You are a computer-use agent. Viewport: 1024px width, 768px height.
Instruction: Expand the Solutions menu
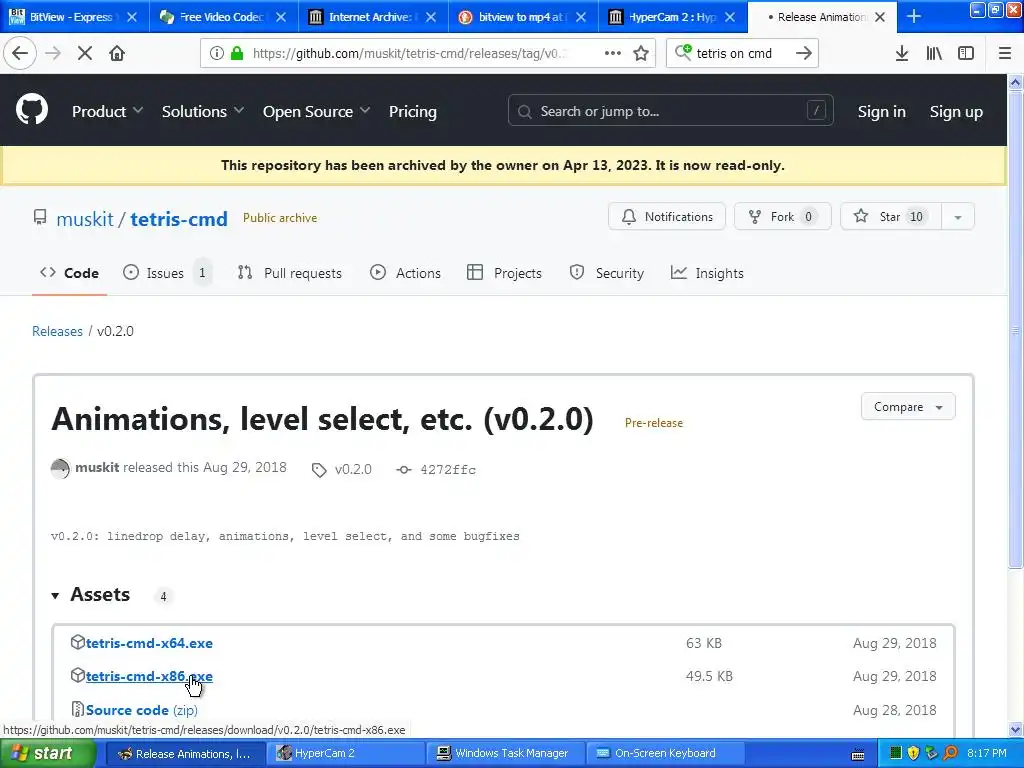point(202,112)
